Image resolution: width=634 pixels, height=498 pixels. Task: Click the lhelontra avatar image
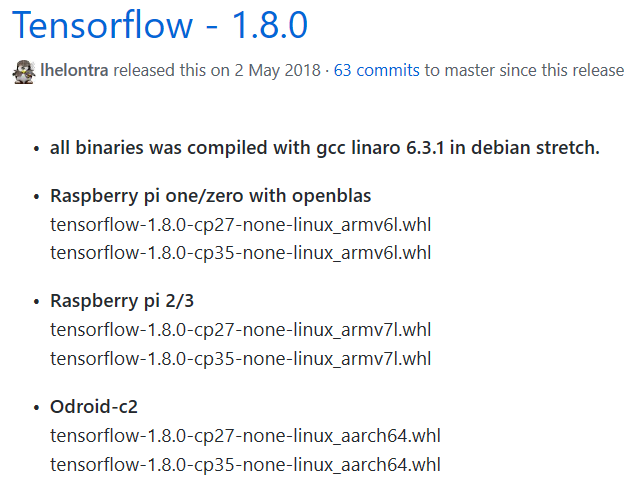pos(23,71)
